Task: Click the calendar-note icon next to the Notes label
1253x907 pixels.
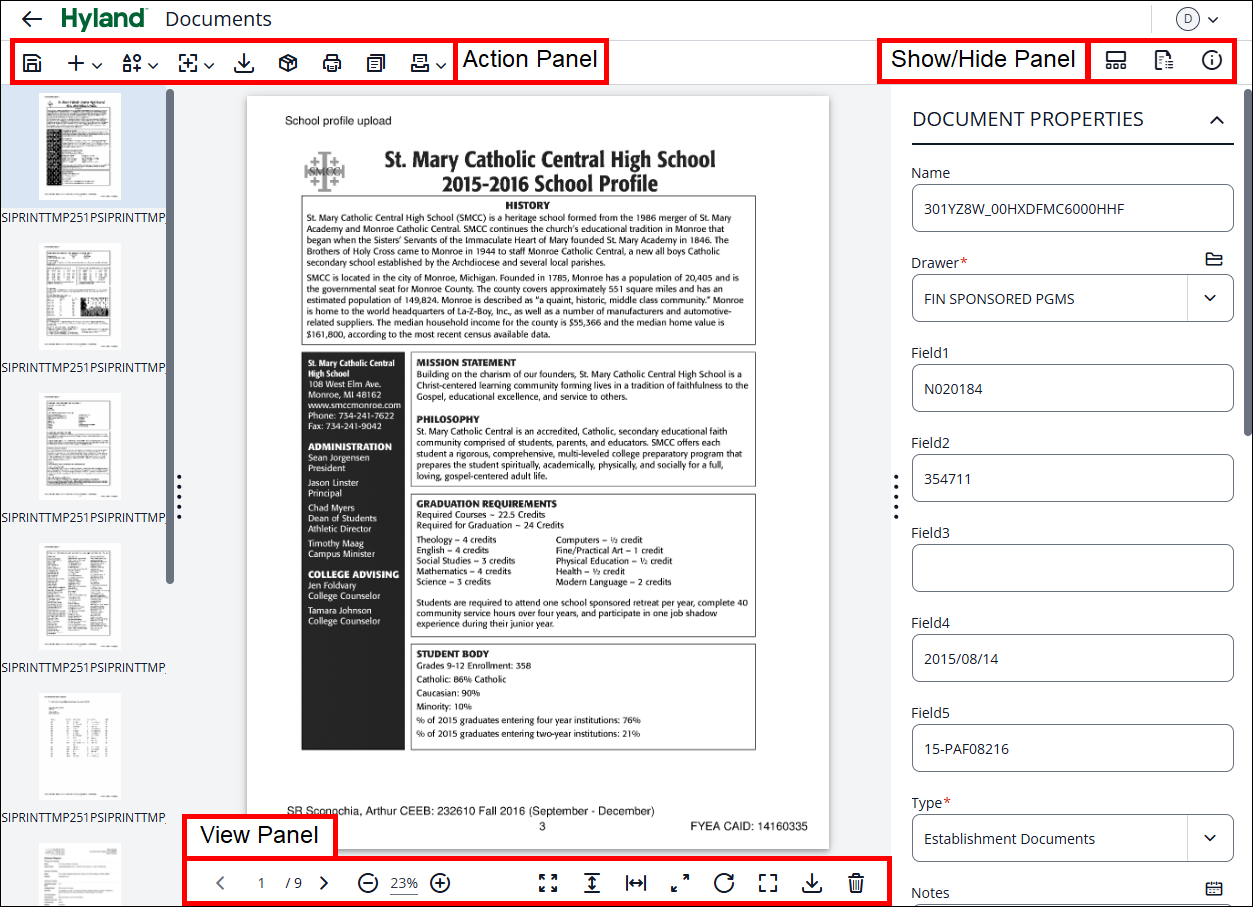Action: point(1214,888)
